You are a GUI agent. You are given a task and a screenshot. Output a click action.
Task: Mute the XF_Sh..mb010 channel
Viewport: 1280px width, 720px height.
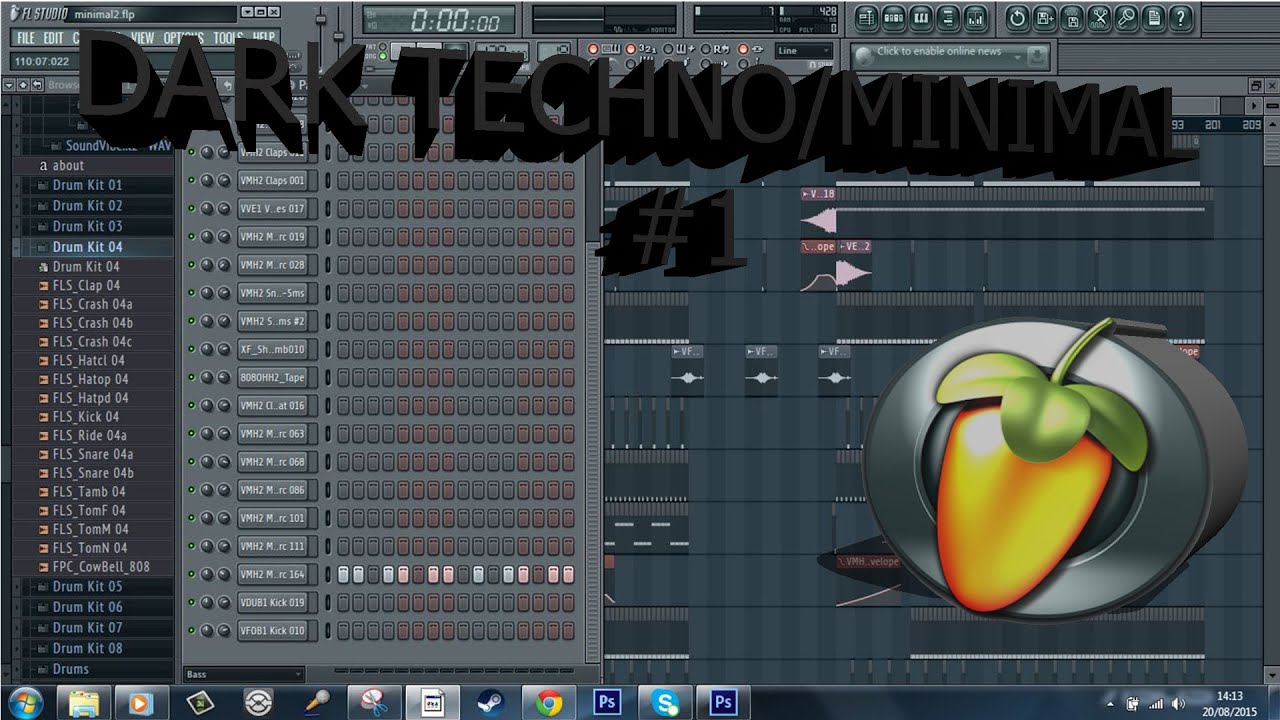coord(191,350)
